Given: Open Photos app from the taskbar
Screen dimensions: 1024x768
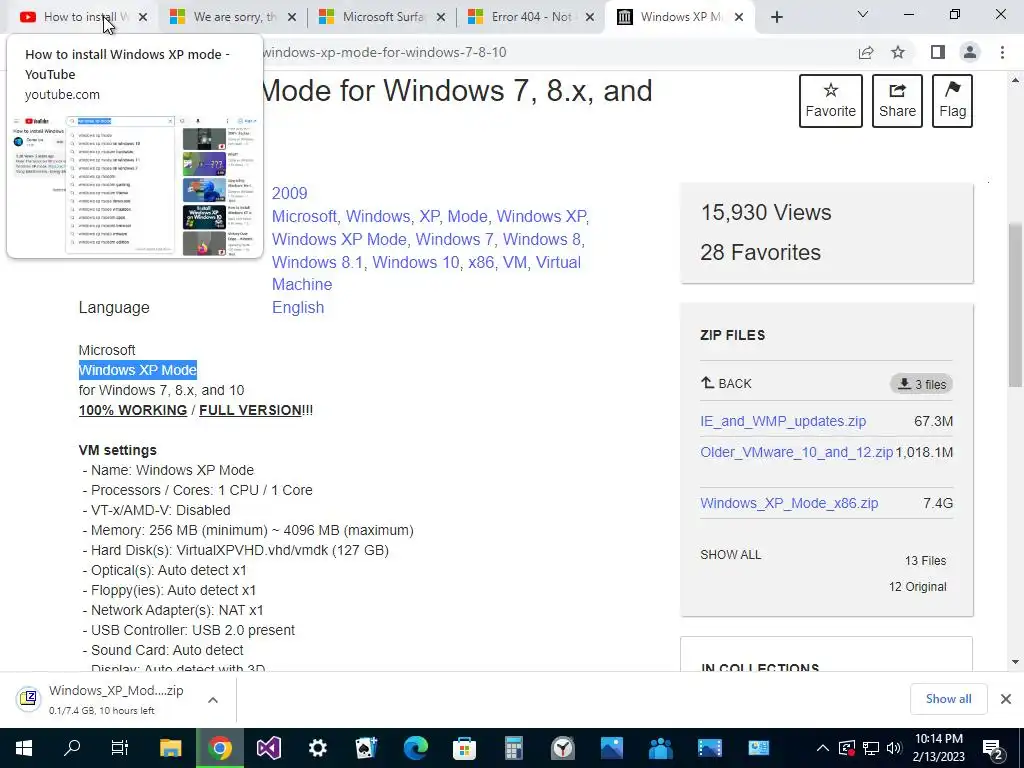Looking at the screenshot, I should coord(612,748).
